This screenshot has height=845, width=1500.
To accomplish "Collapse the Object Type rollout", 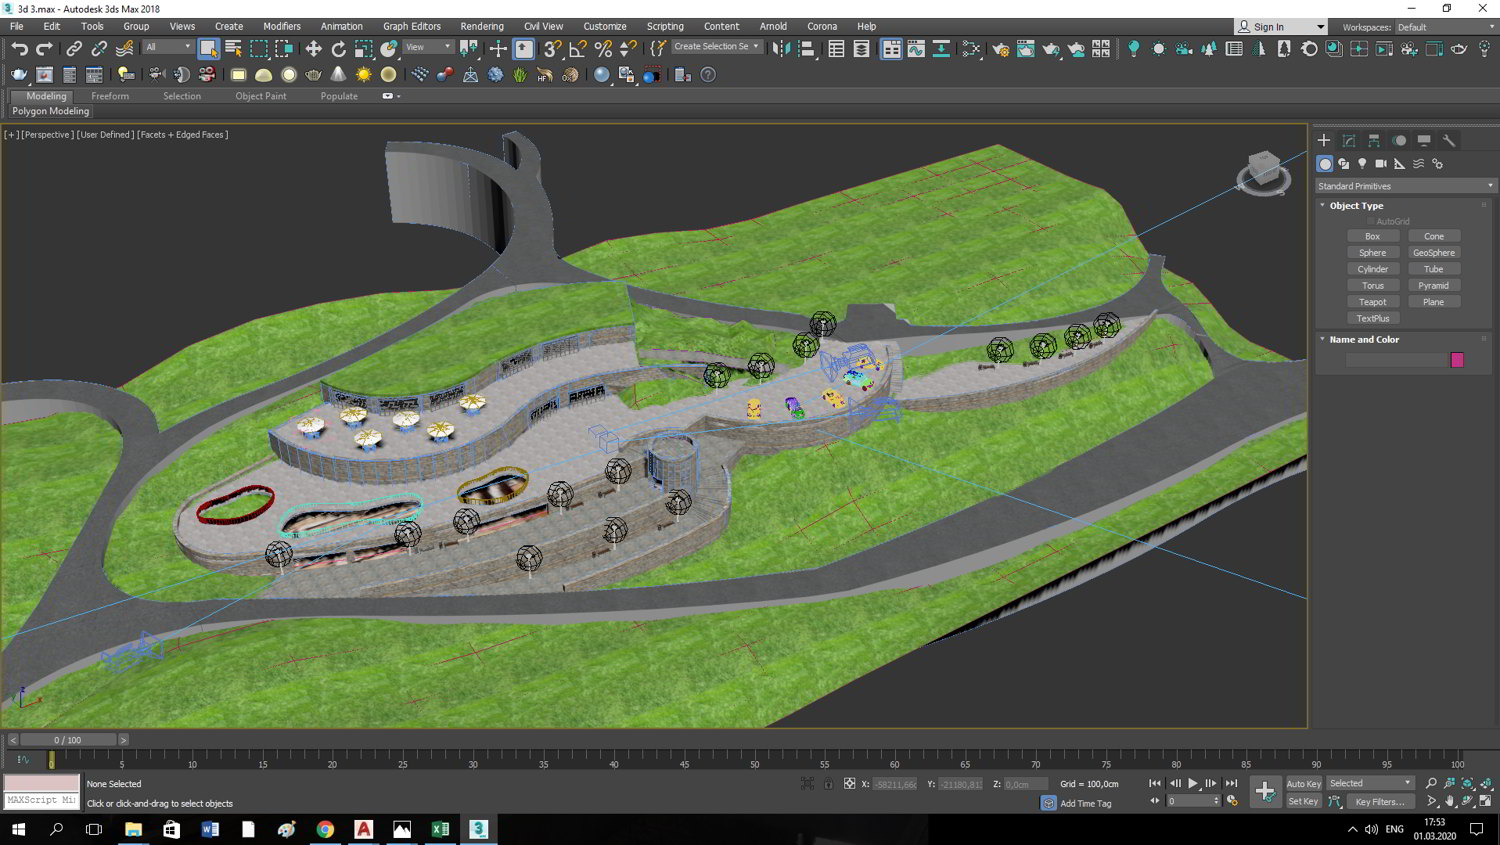I will [1356, 206].
